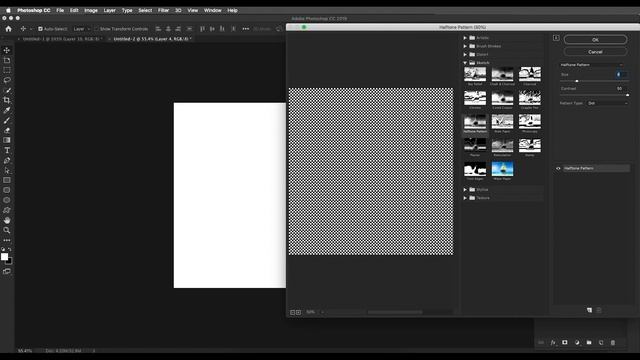
Task: Open the File menu
Action: click(60, 10)
